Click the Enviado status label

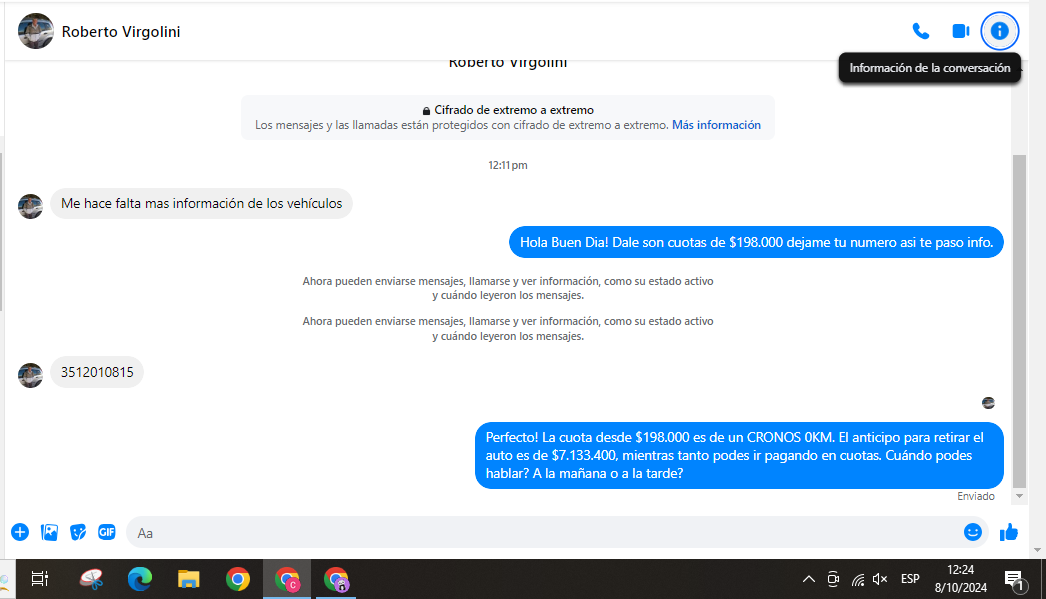coord(975,496)
